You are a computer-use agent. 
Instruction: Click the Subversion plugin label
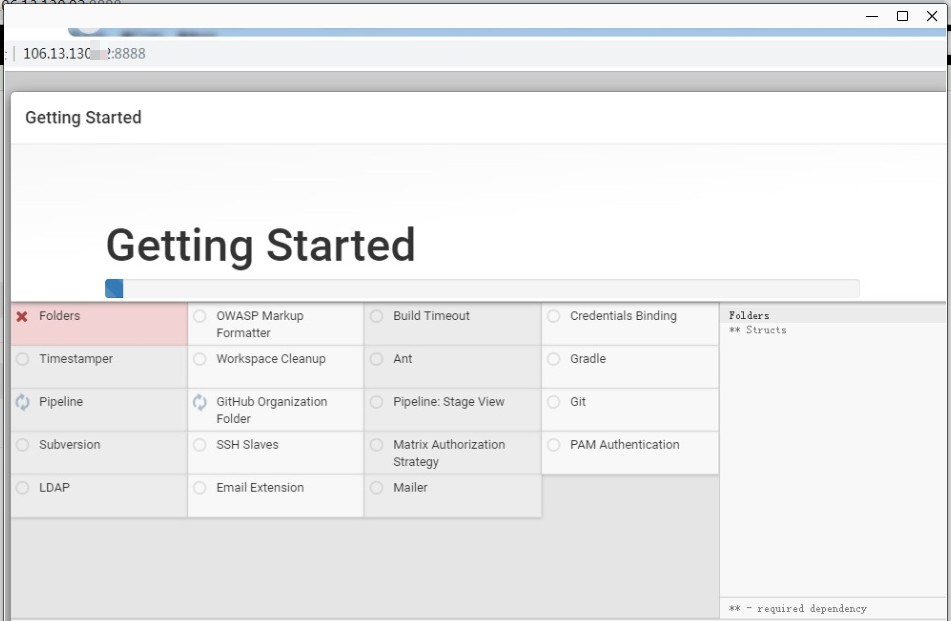click(69, 445)
